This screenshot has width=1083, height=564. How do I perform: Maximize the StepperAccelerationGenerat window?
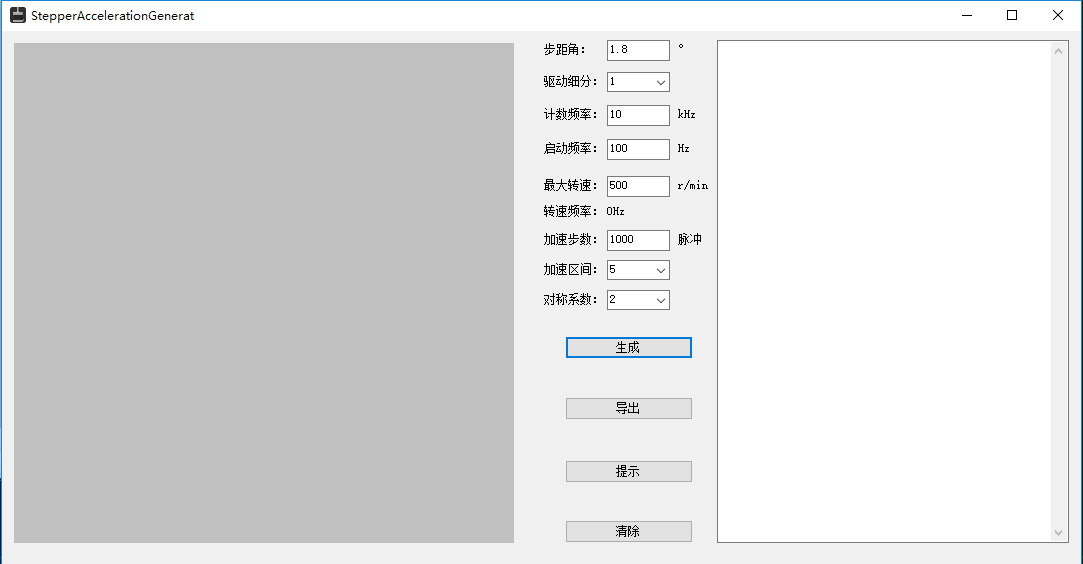coord(1012,15)
